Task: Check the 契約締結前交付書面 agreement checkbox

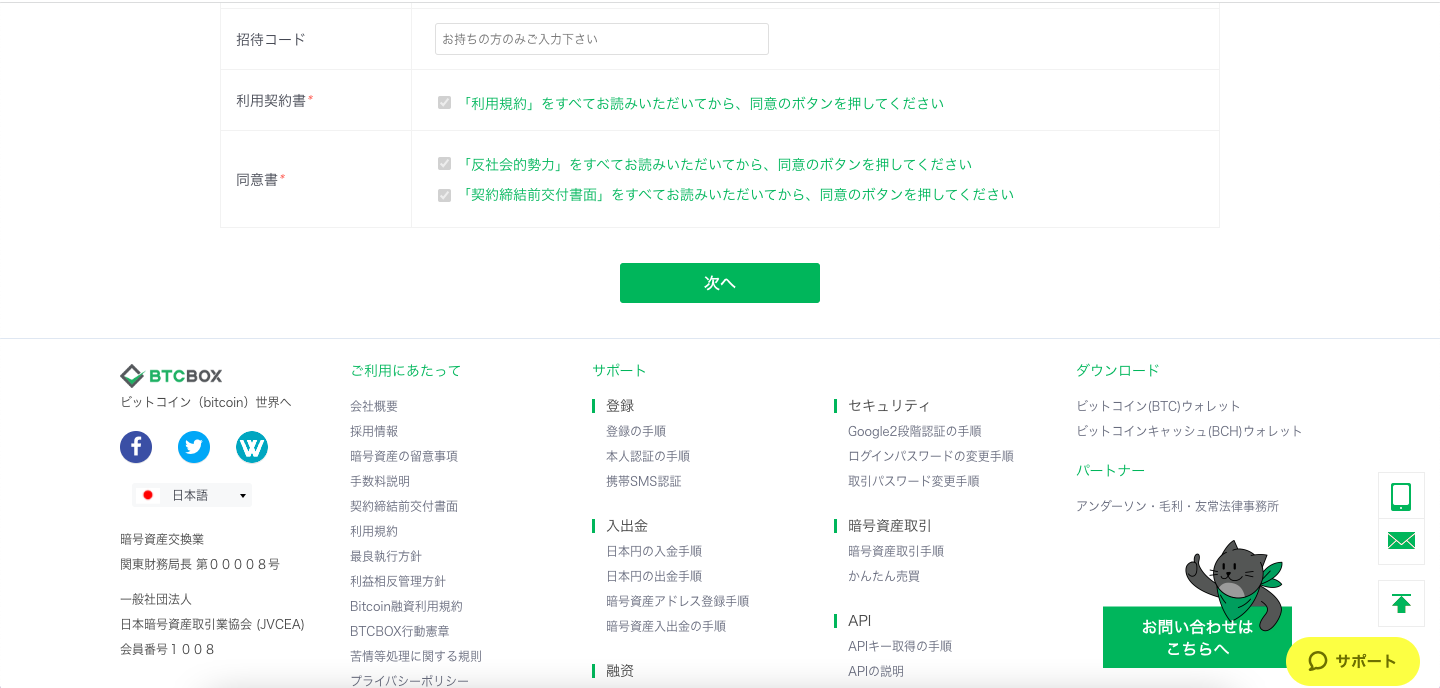Action: (x=444, y=194)
